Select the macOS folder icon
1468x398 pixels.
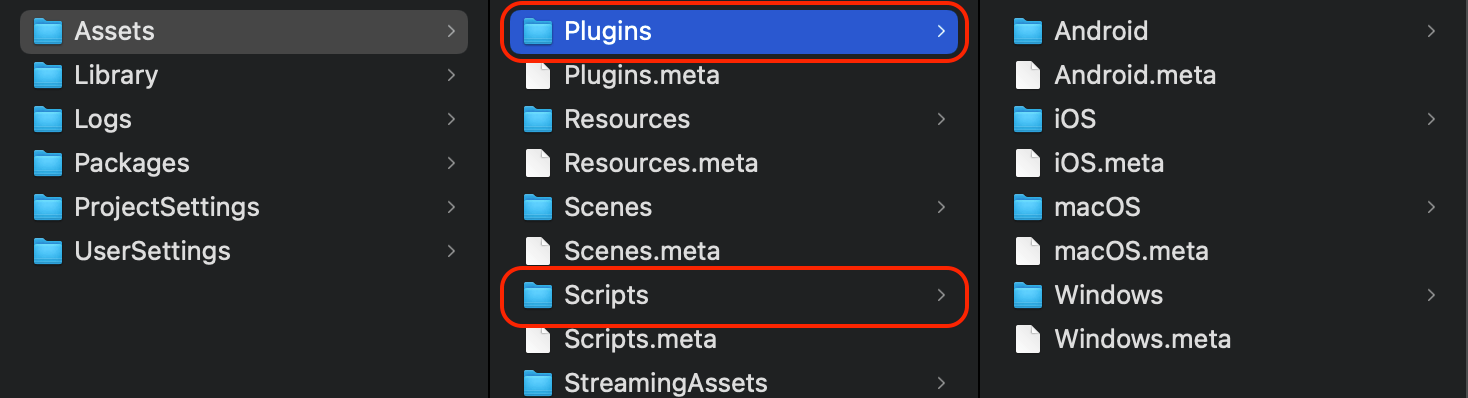[1028, 207]
